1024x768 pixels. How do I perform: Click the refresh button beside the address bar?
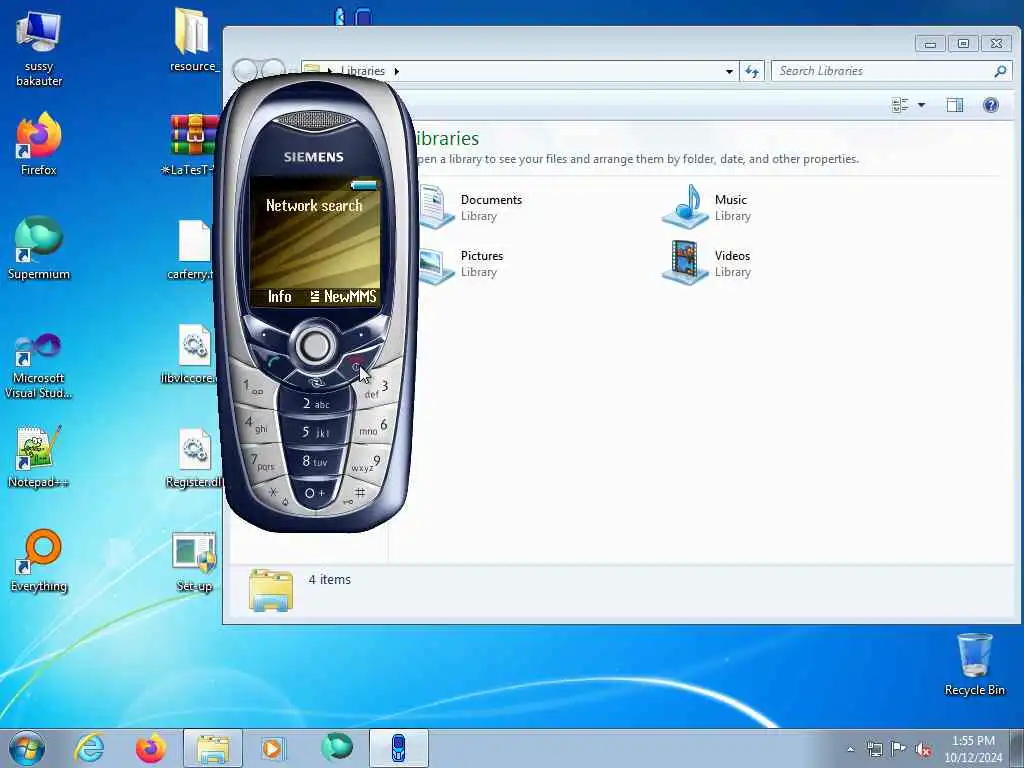752,71
